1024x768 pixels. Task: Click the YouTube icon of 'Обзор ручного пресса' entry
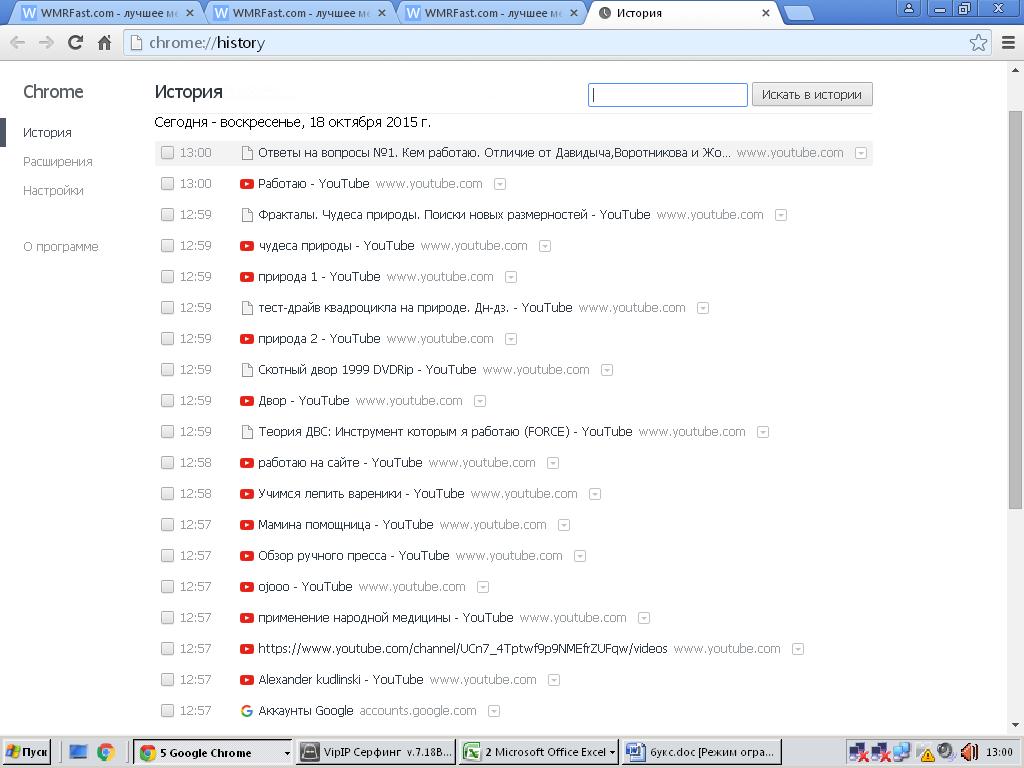coord(247,556)
